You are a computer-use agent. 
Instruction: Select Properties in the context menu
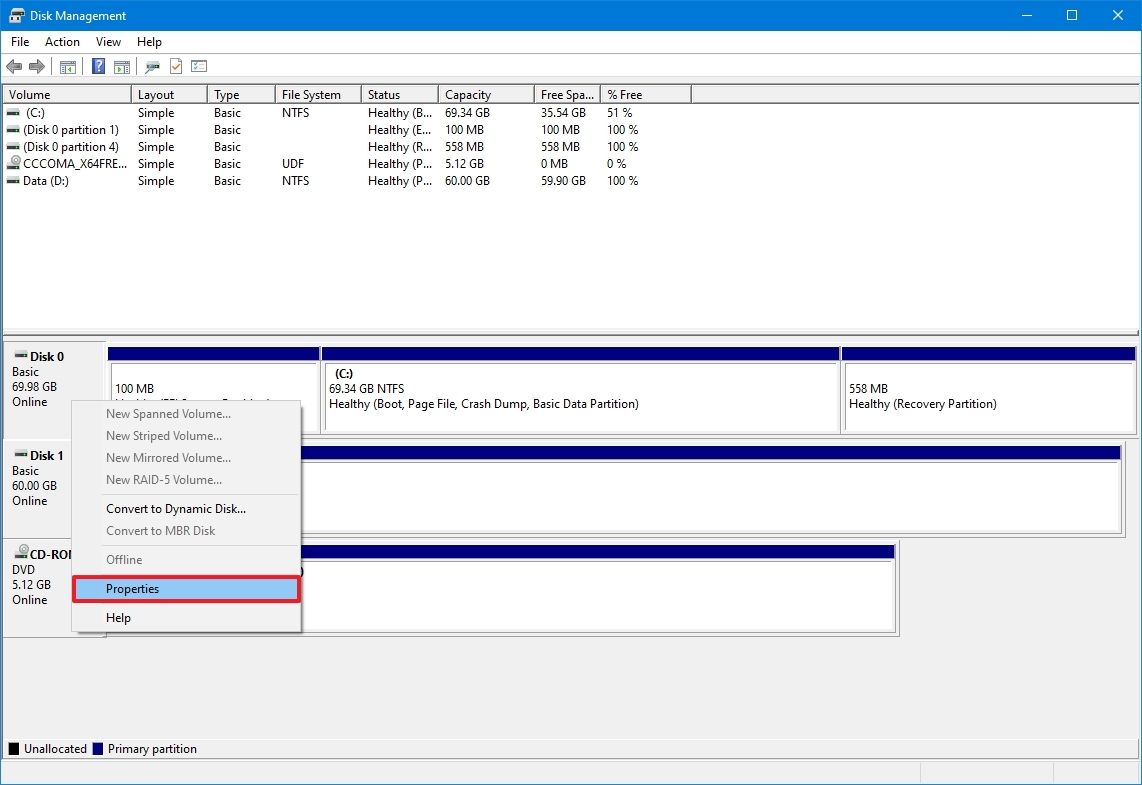(186, 589)
